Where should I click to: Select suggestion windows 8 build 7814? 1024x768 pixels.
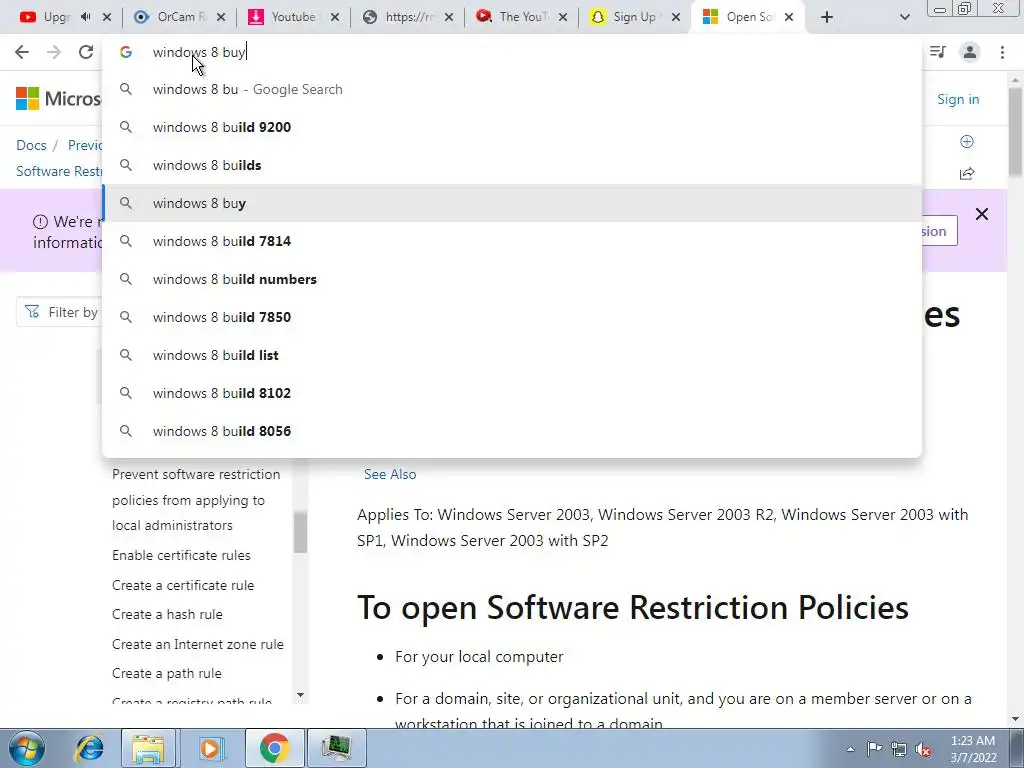tap(512, 241)
